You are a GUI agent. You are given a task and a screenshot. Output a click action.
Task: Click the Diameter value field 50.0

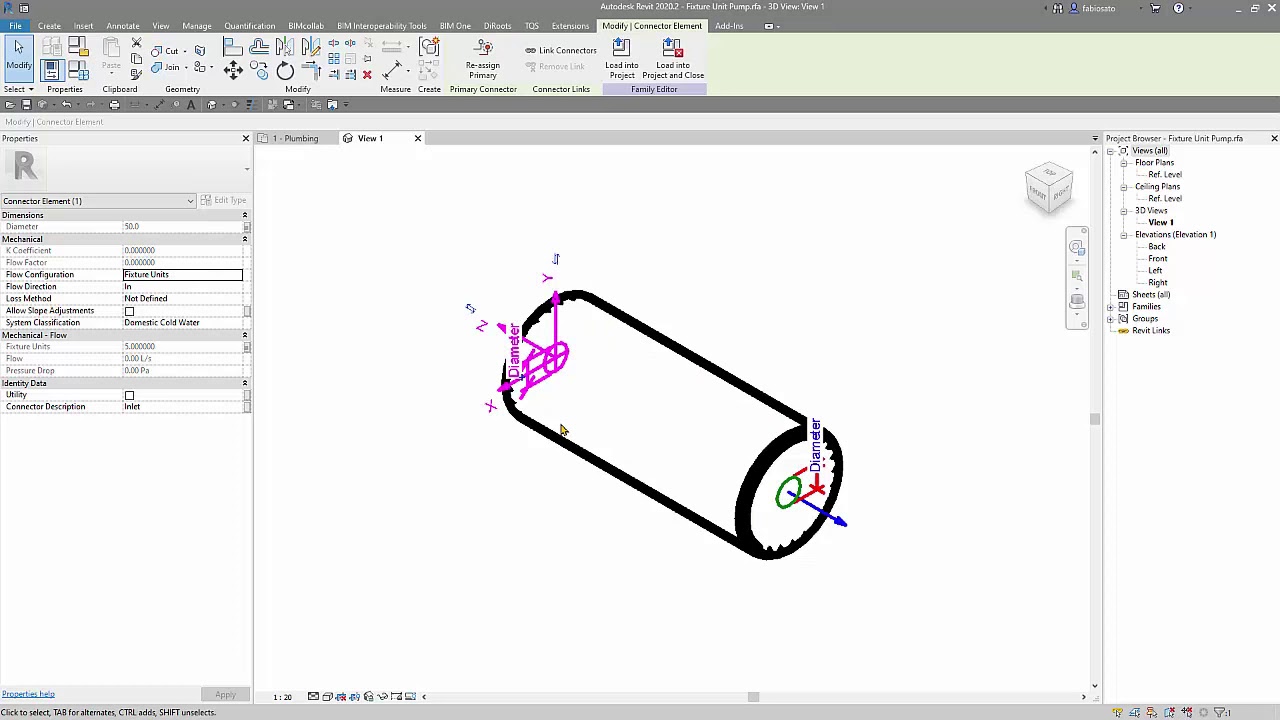(x=182, y=227)
